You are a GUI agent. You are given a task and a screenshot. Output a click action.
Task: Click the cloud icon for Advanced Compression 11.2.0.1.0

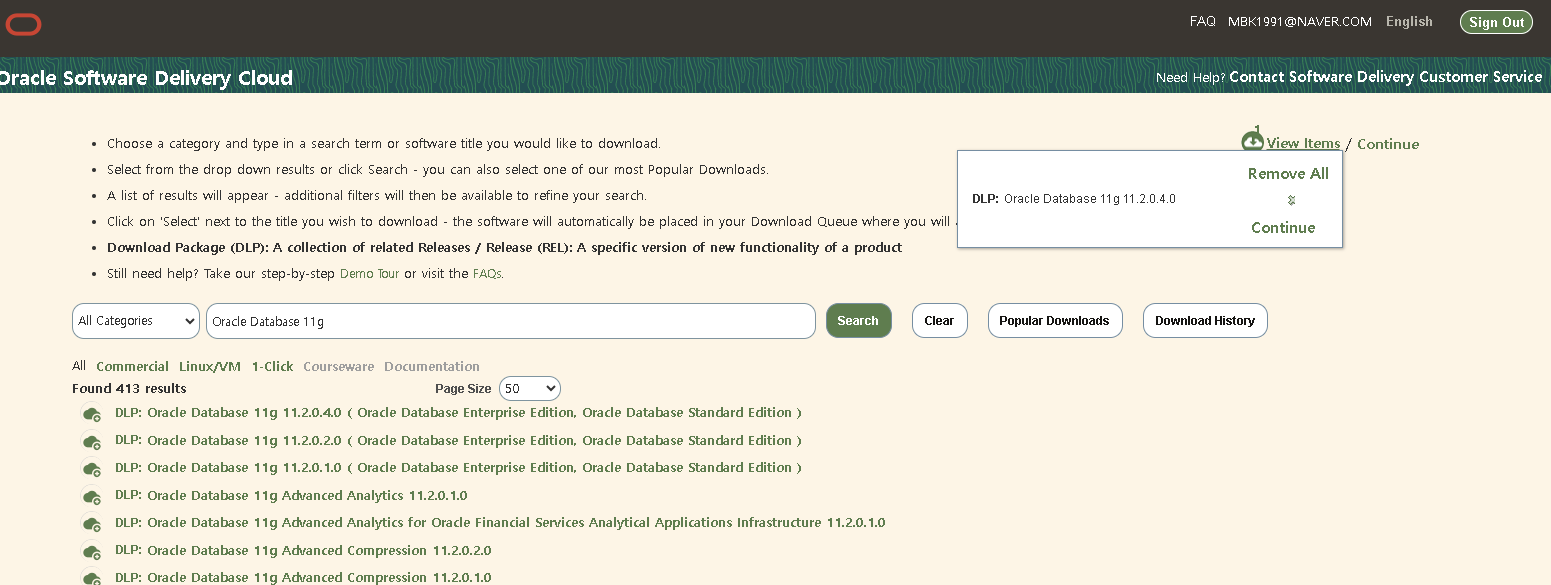click(92, 577)
